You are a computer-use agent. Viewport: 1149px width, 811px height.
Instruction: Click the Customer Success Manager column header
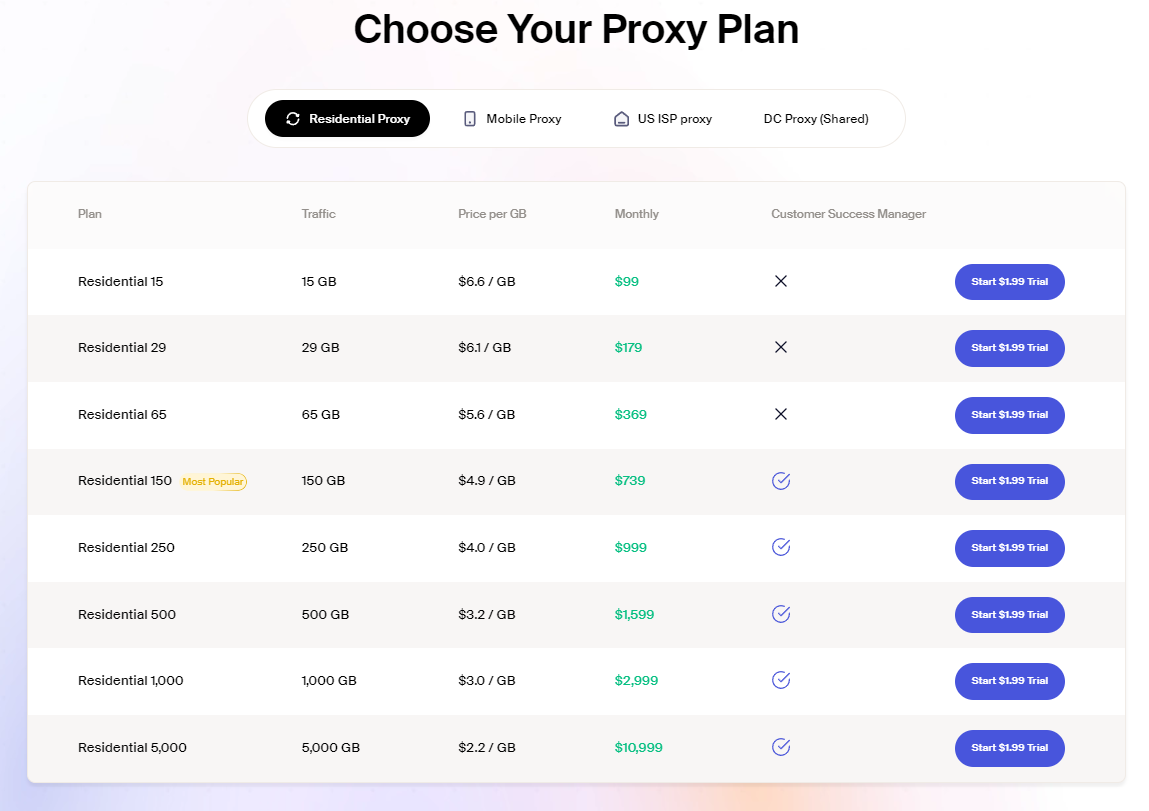848,214
